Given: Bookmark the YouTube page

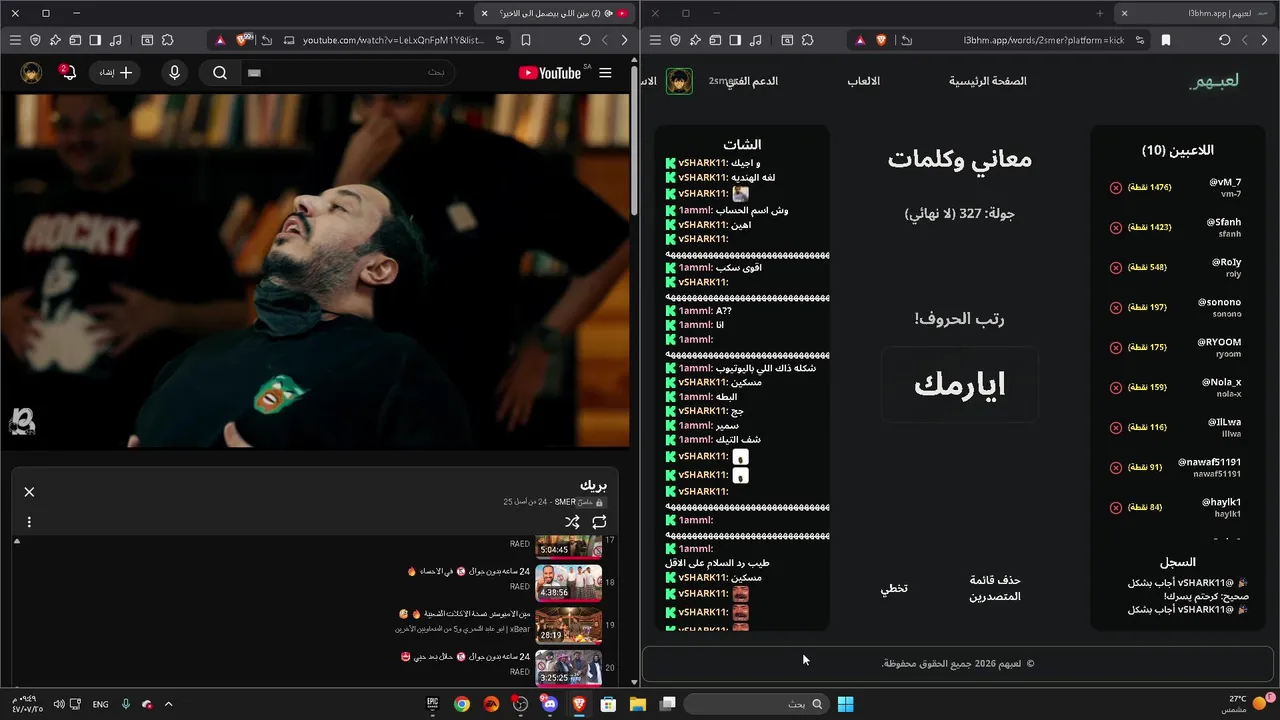Looking at the screenshot, I should click(526, 40).
